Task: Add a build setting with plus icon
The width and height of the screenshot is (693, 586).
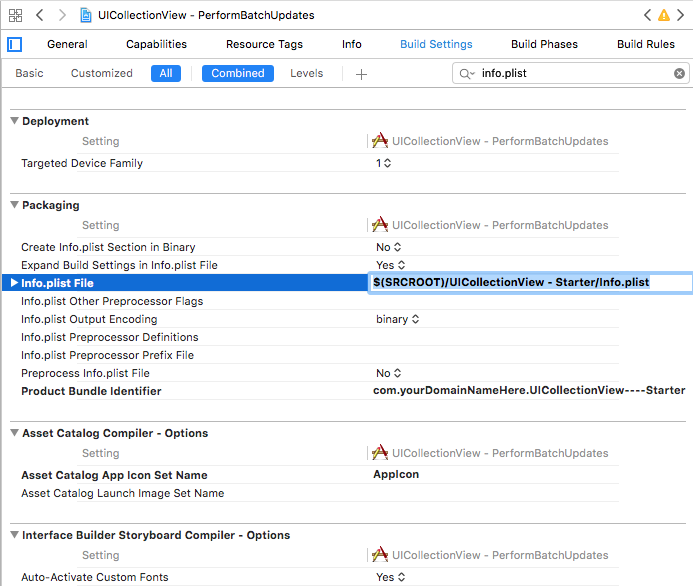Action: coord(361,74)
